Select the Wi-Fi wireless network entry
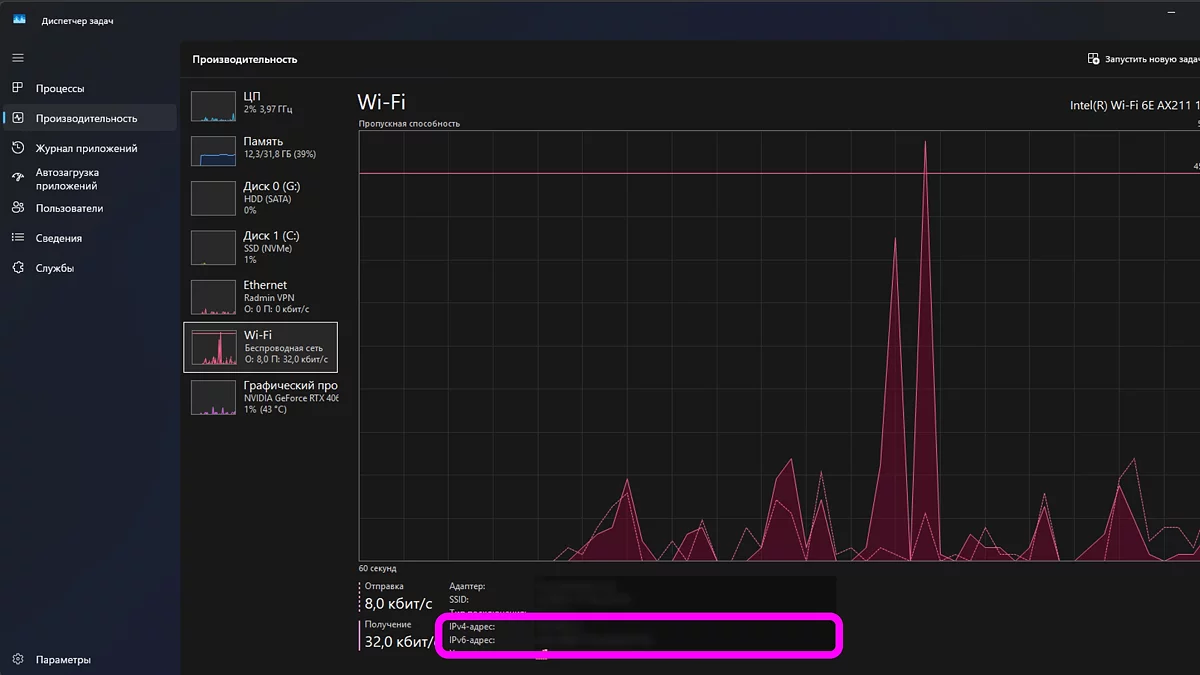Viewport: 1200px width, 675px height. pyautogui.click(x=262, y=346)
